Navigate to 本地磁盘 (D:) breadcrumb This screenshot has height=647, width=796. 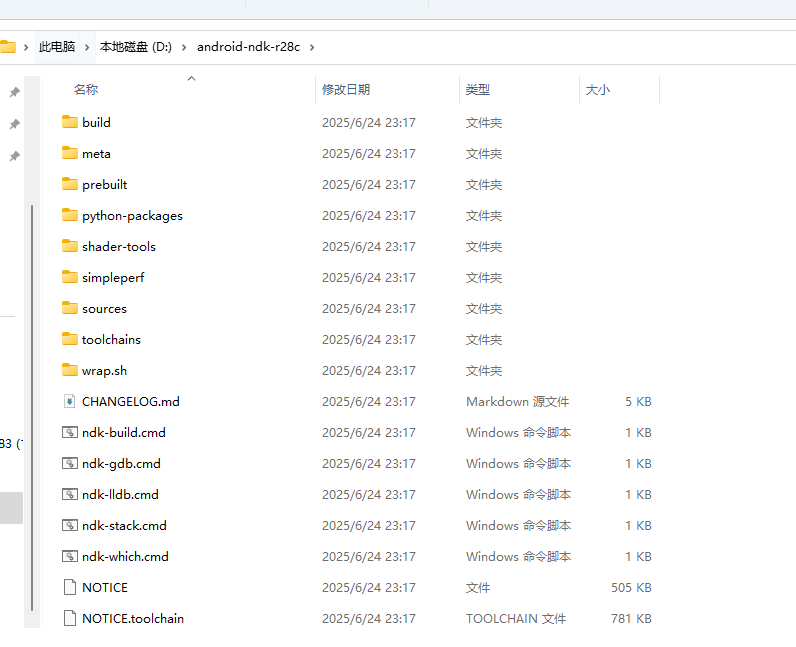[136, 47]
